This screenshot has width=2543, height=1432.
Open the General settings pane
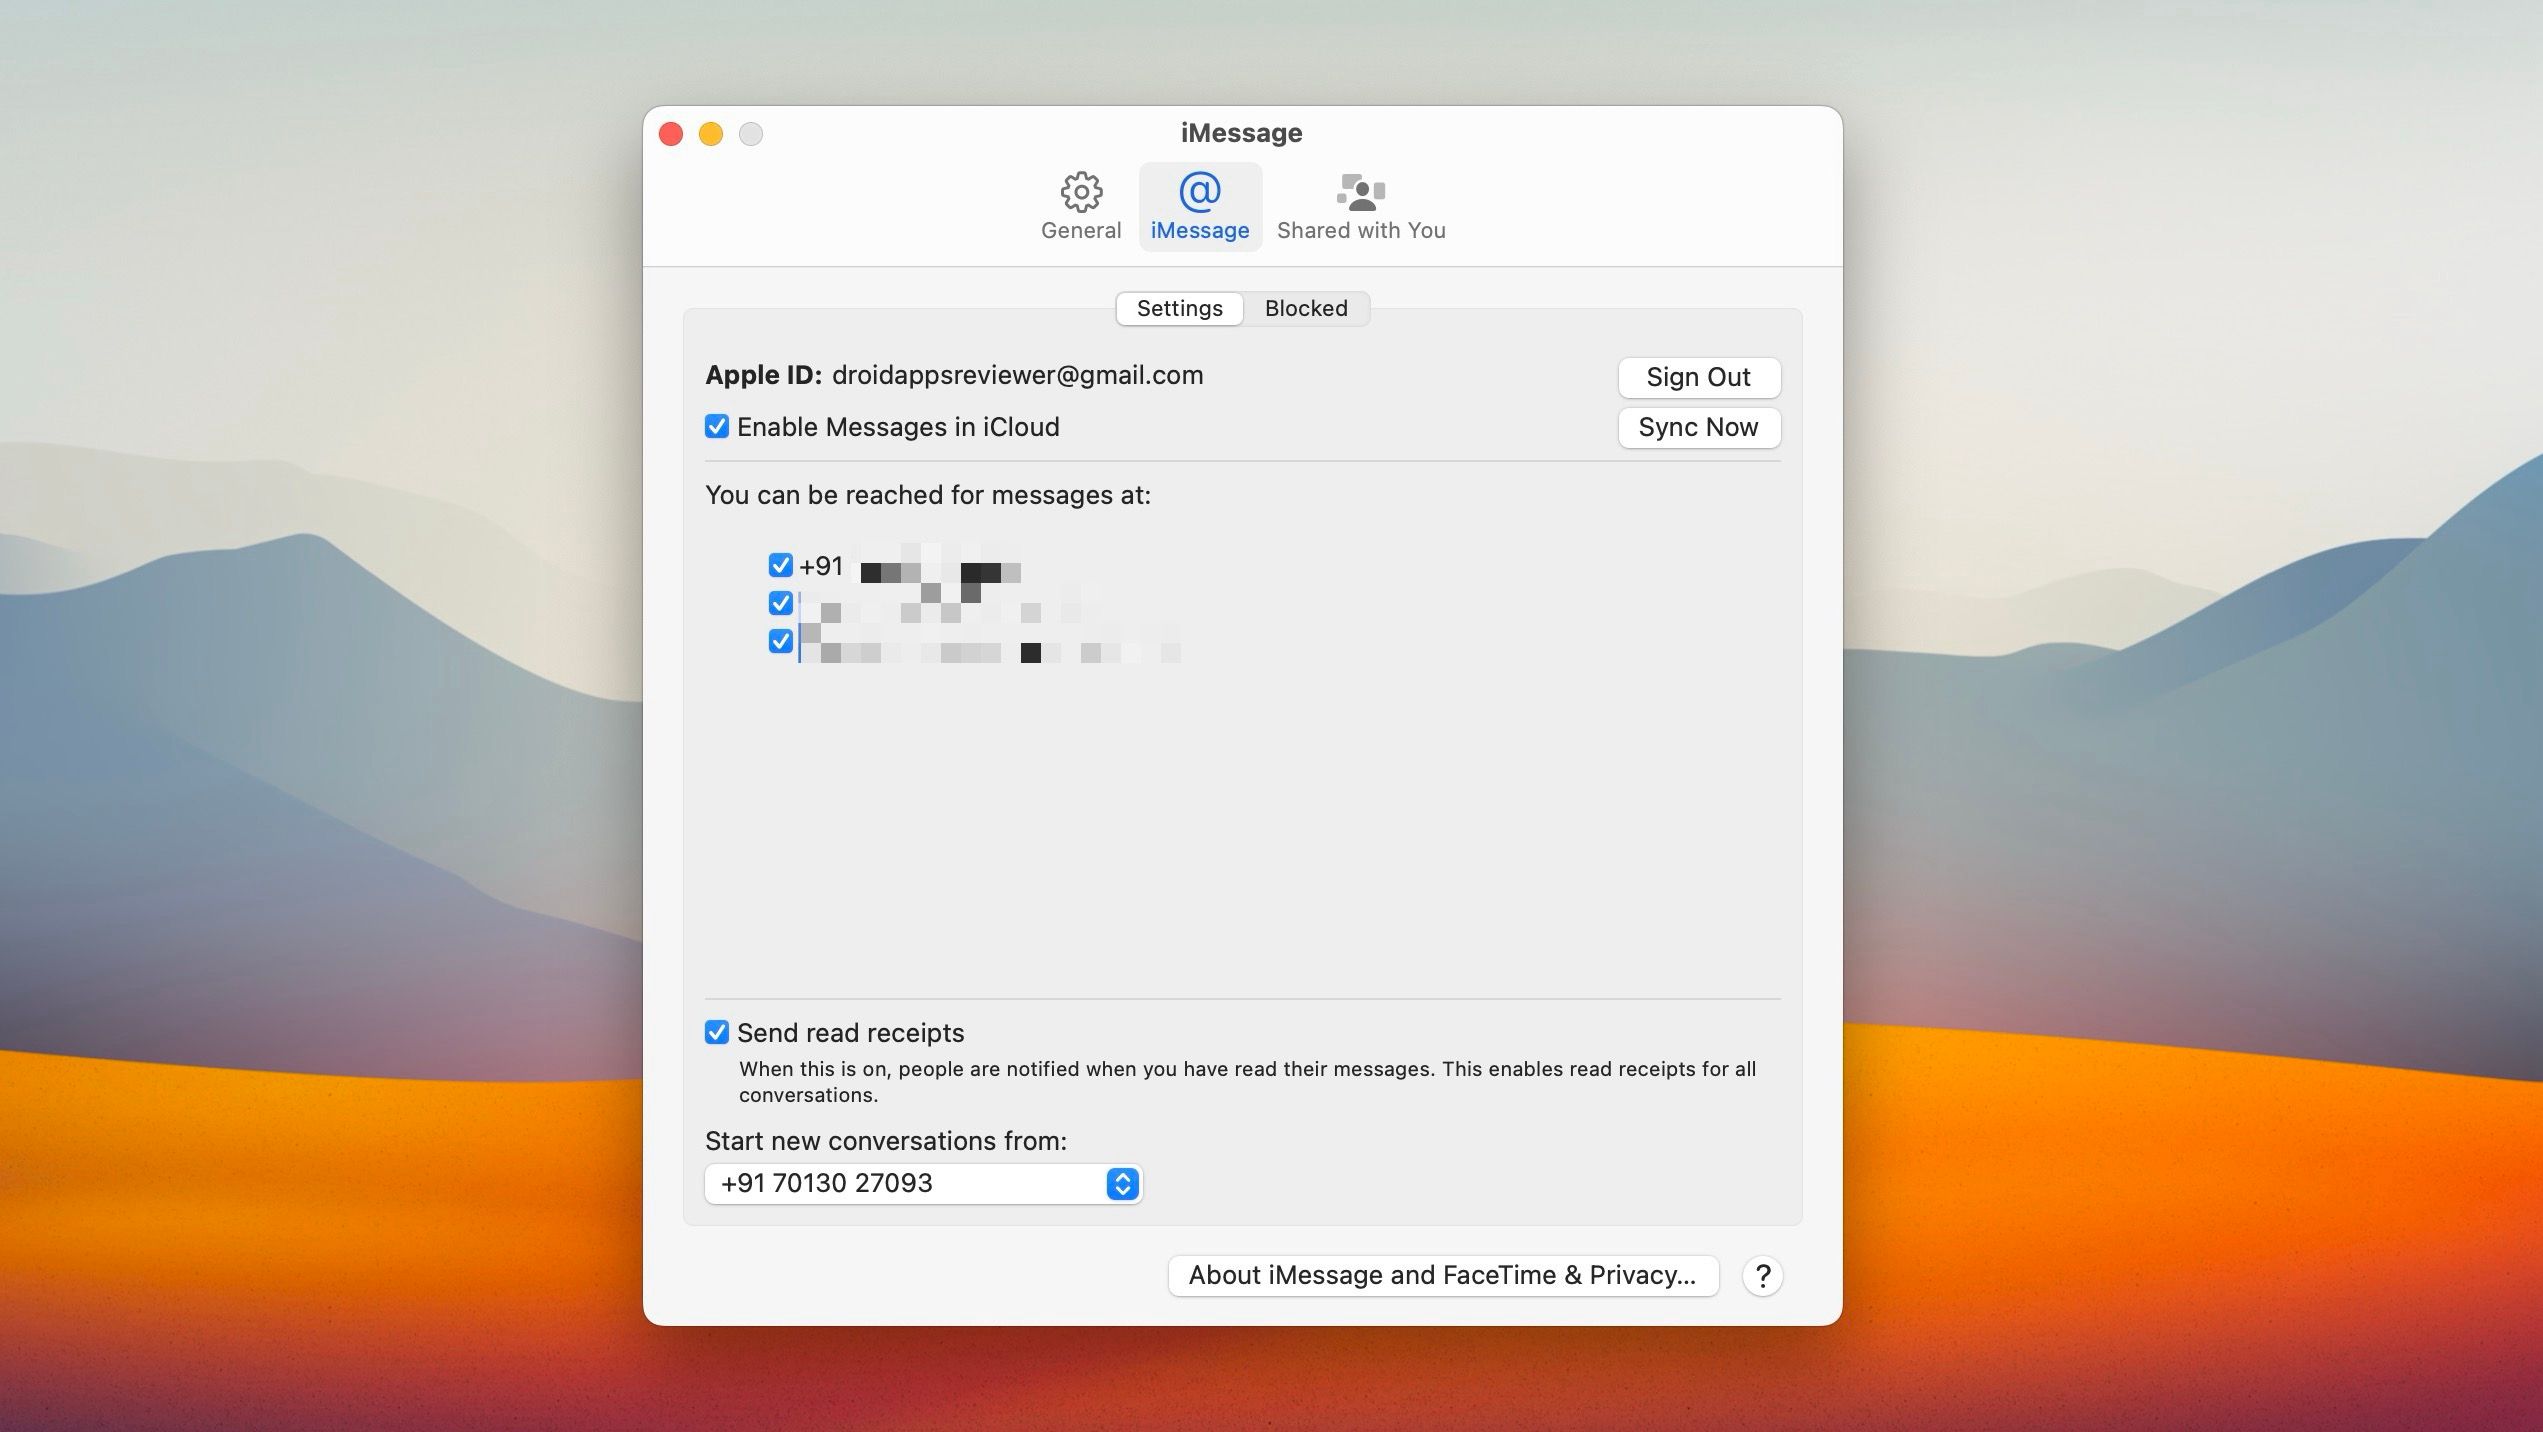1080,205
